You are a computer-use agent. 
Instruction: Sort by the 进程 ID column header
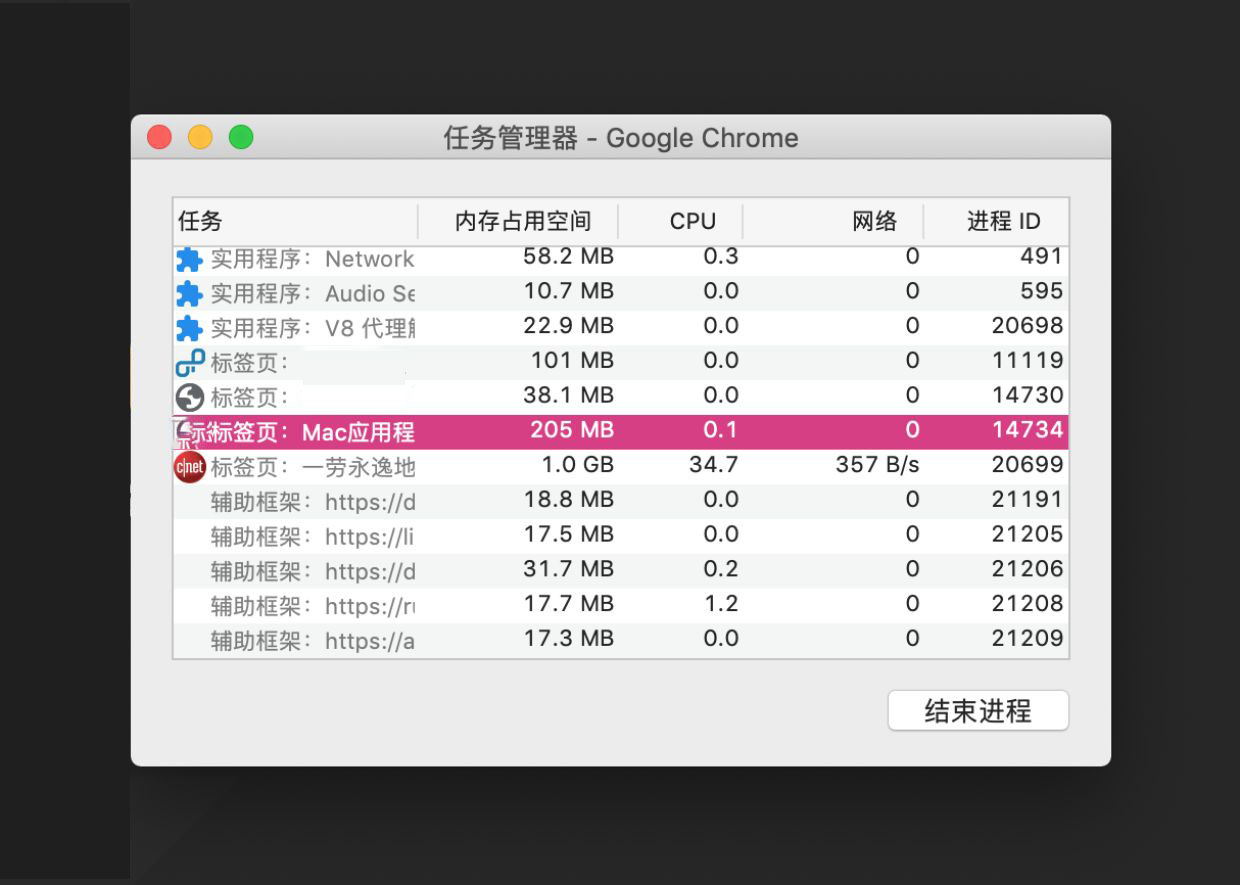point(997,221)
